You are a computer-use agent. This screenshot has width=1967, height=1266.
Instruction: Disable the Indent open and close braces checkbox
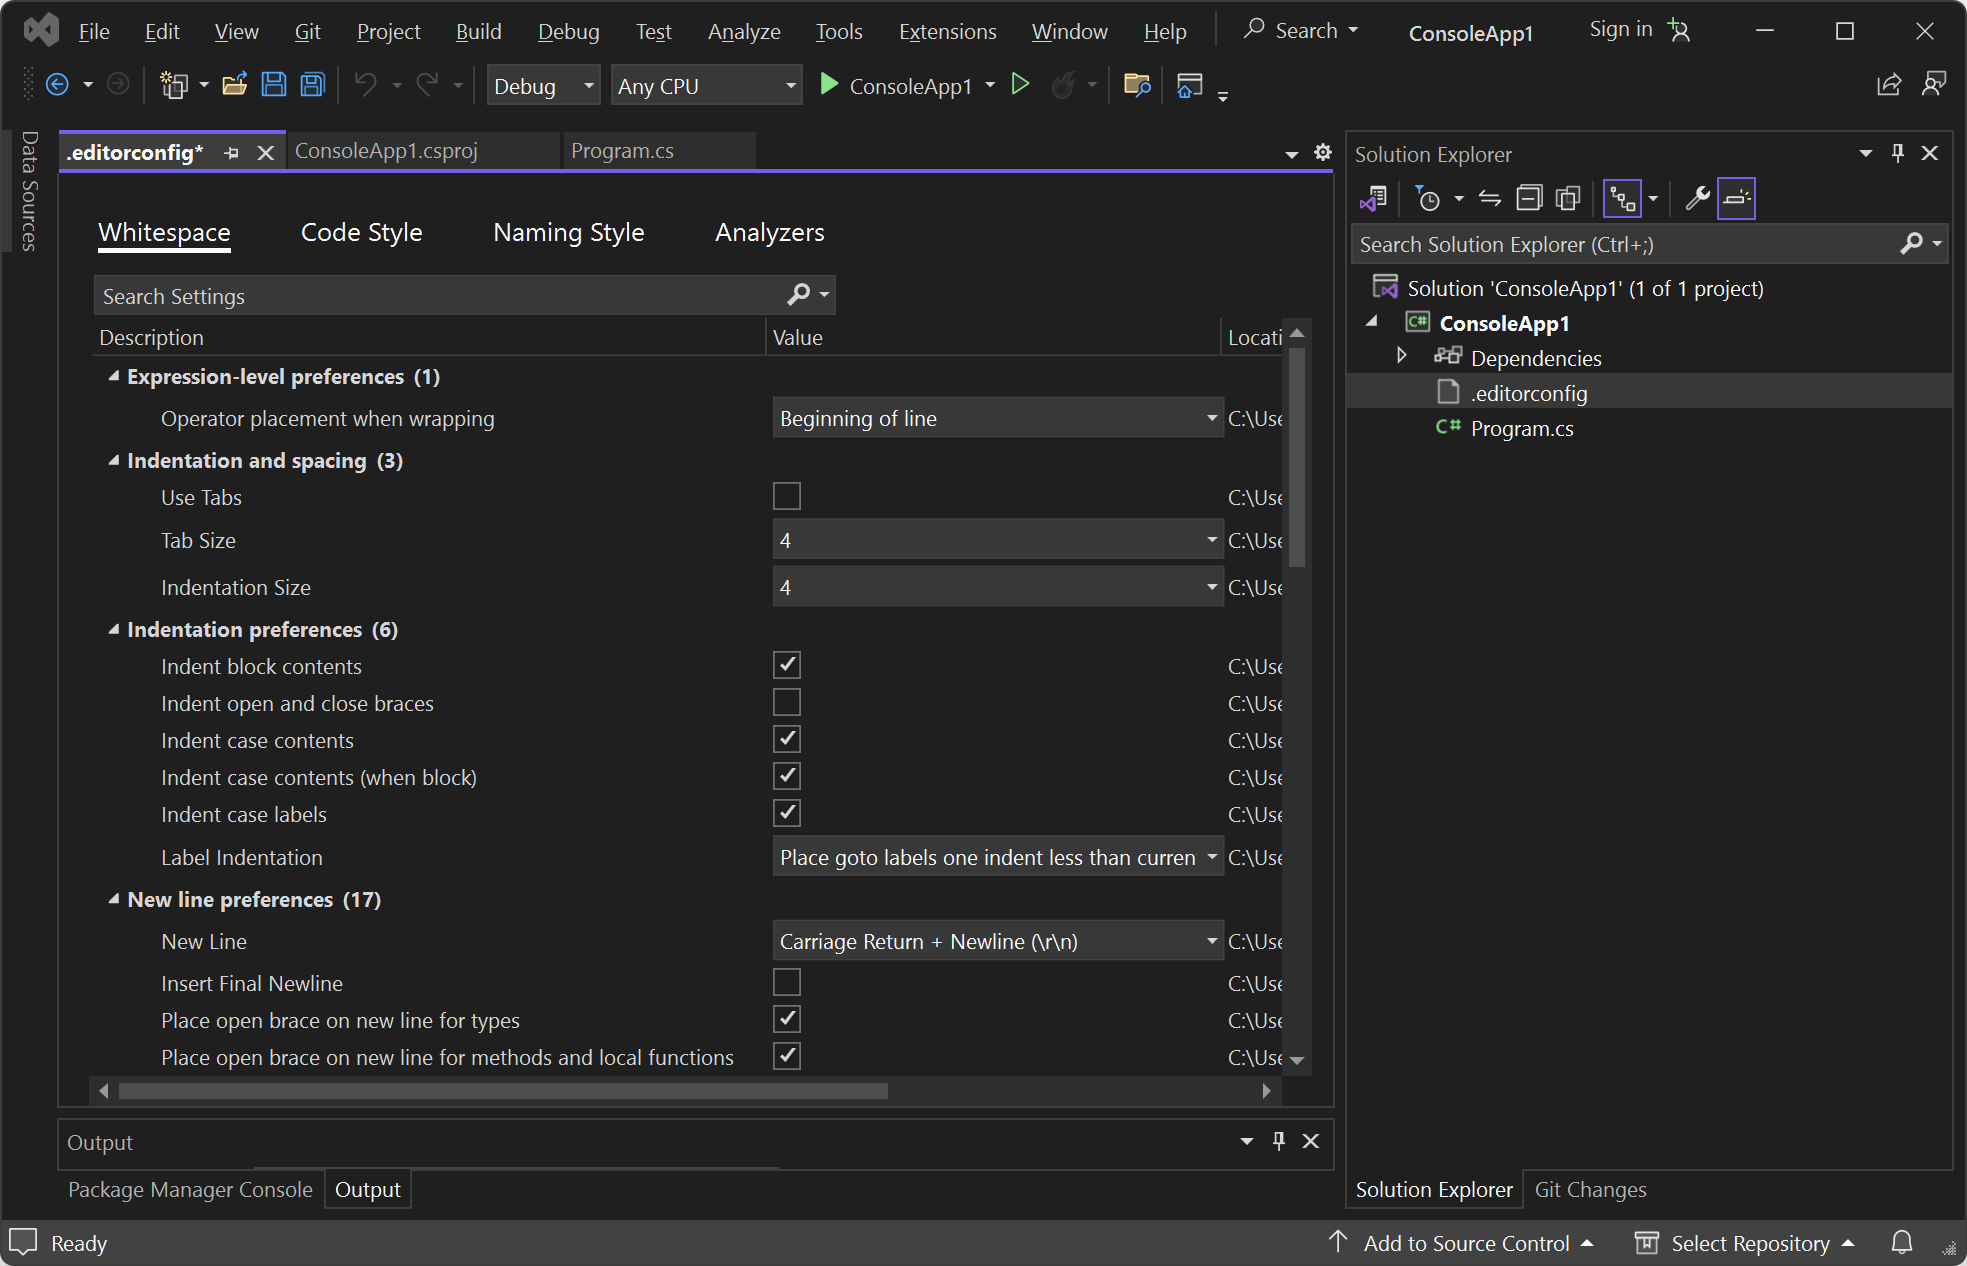point(786,703)
